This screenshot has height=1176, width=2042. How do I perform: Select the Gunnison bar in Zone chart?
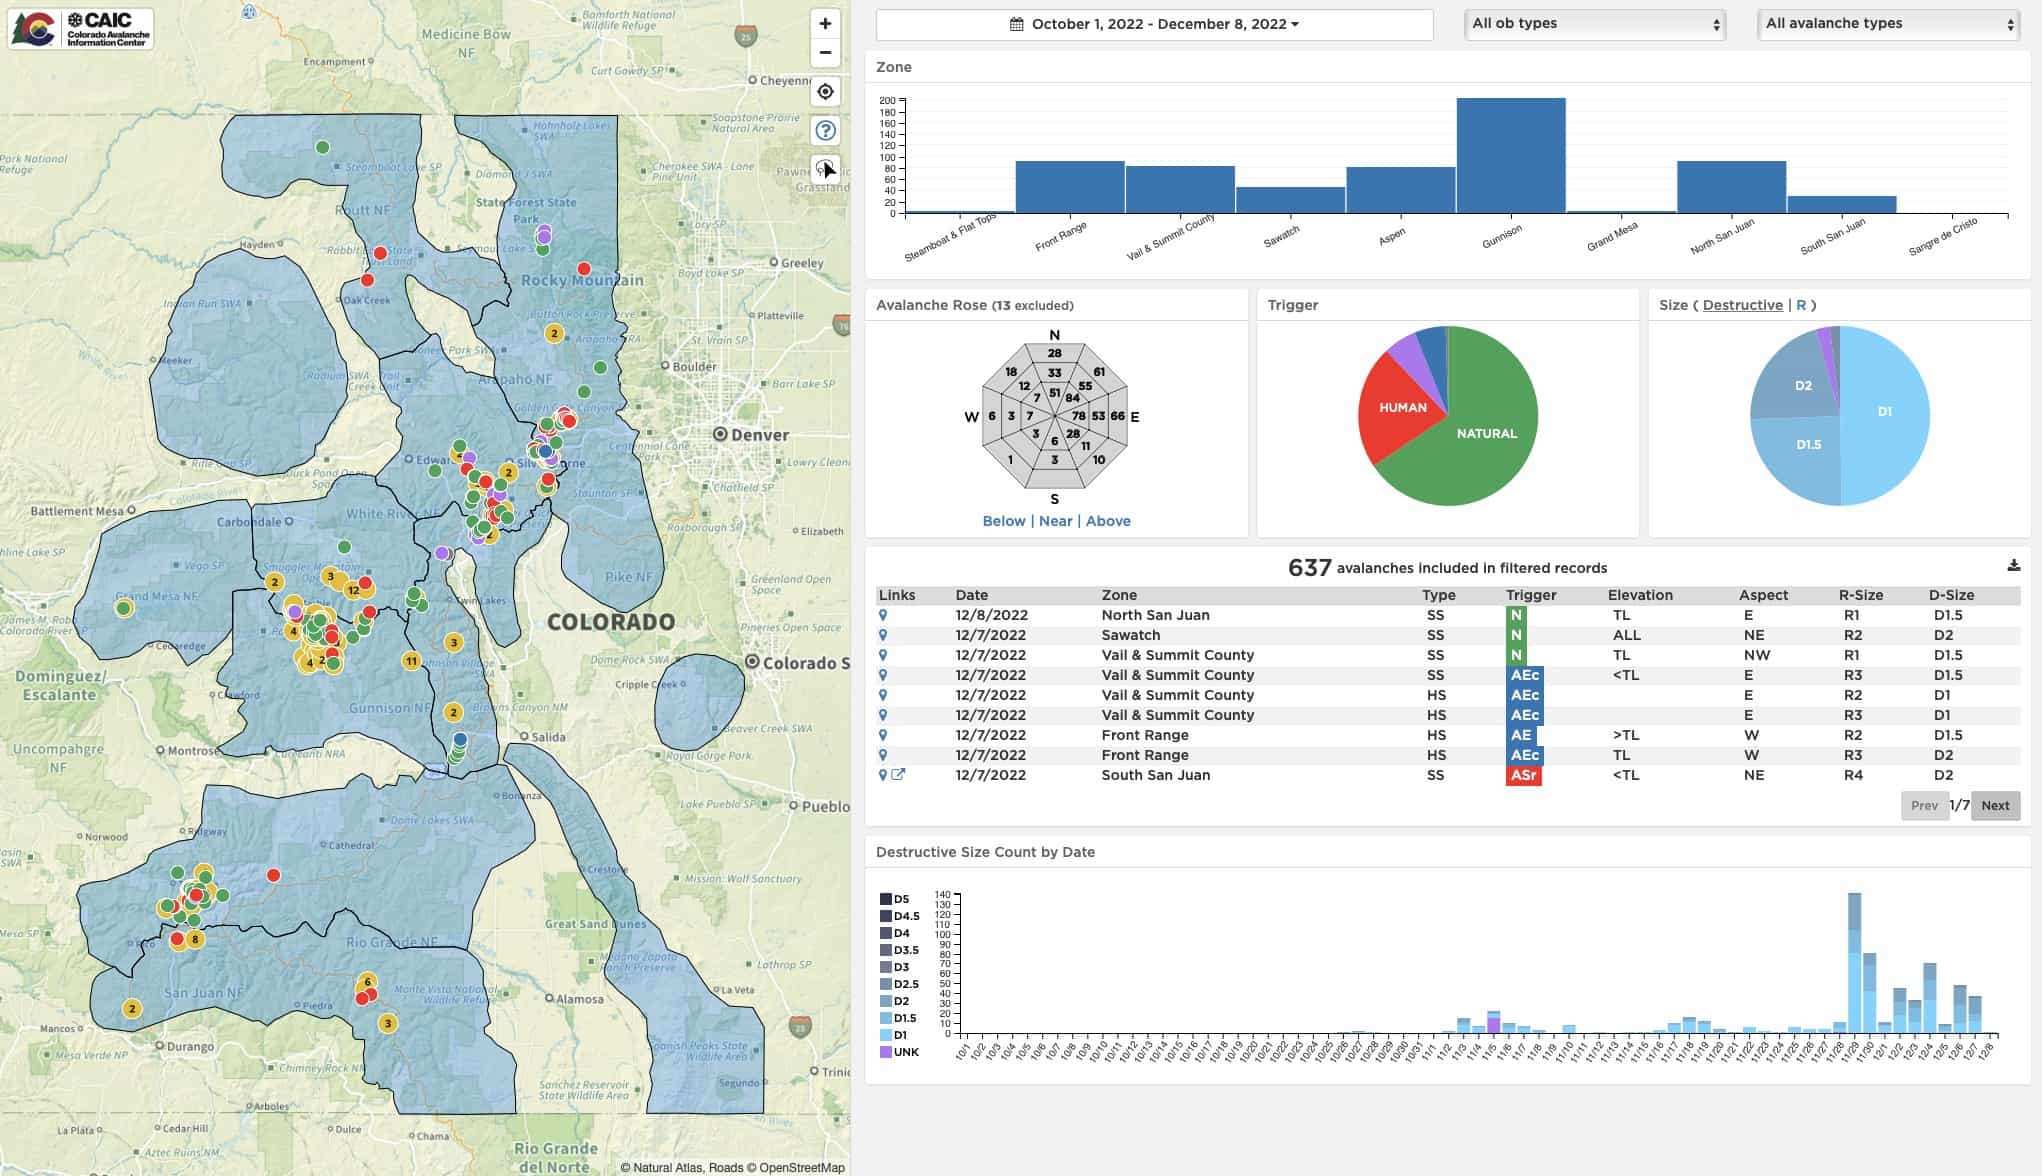(1511, 155)
